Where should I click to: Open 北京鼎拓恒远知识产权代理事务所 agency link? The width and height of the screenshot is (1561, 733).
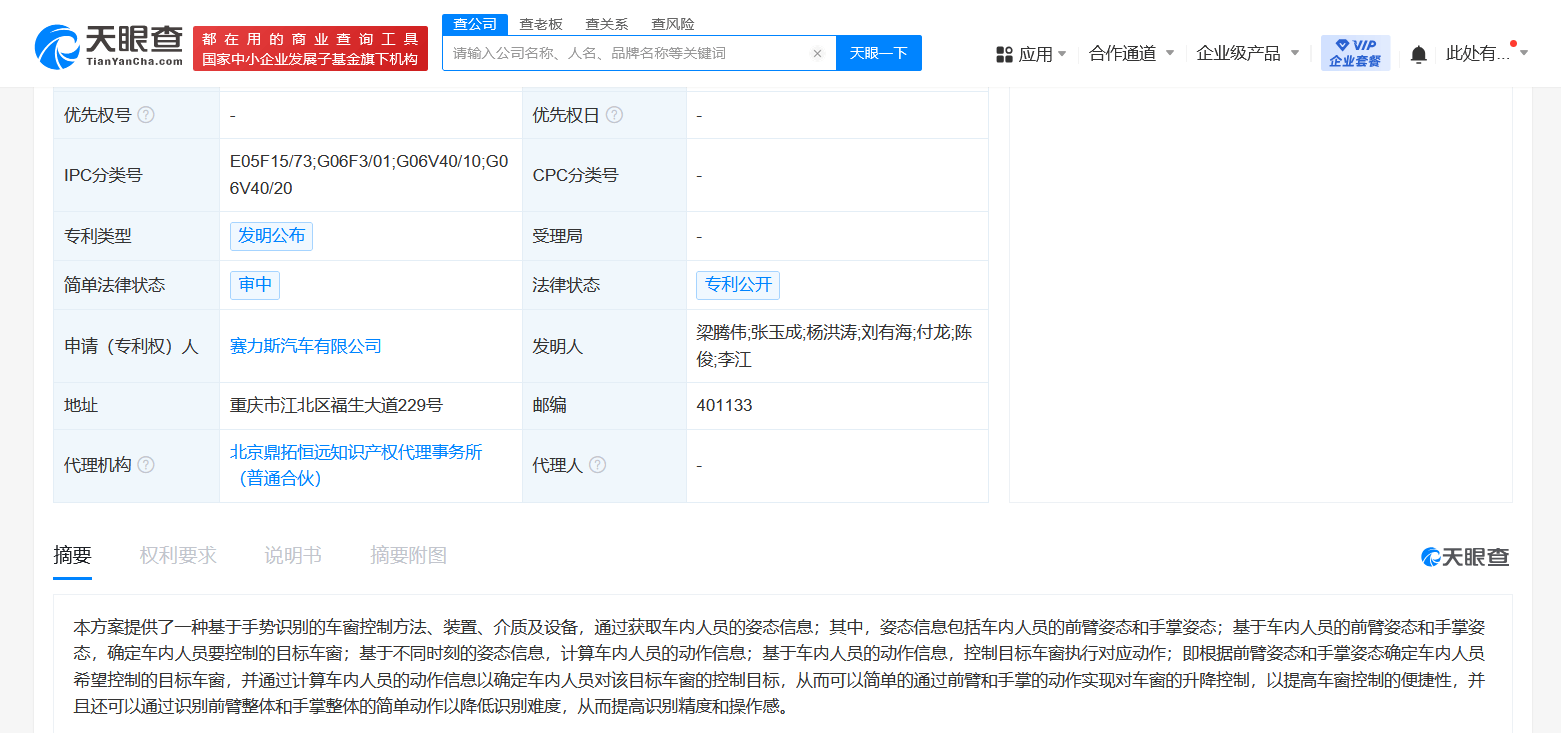click(x=356, y=465)
